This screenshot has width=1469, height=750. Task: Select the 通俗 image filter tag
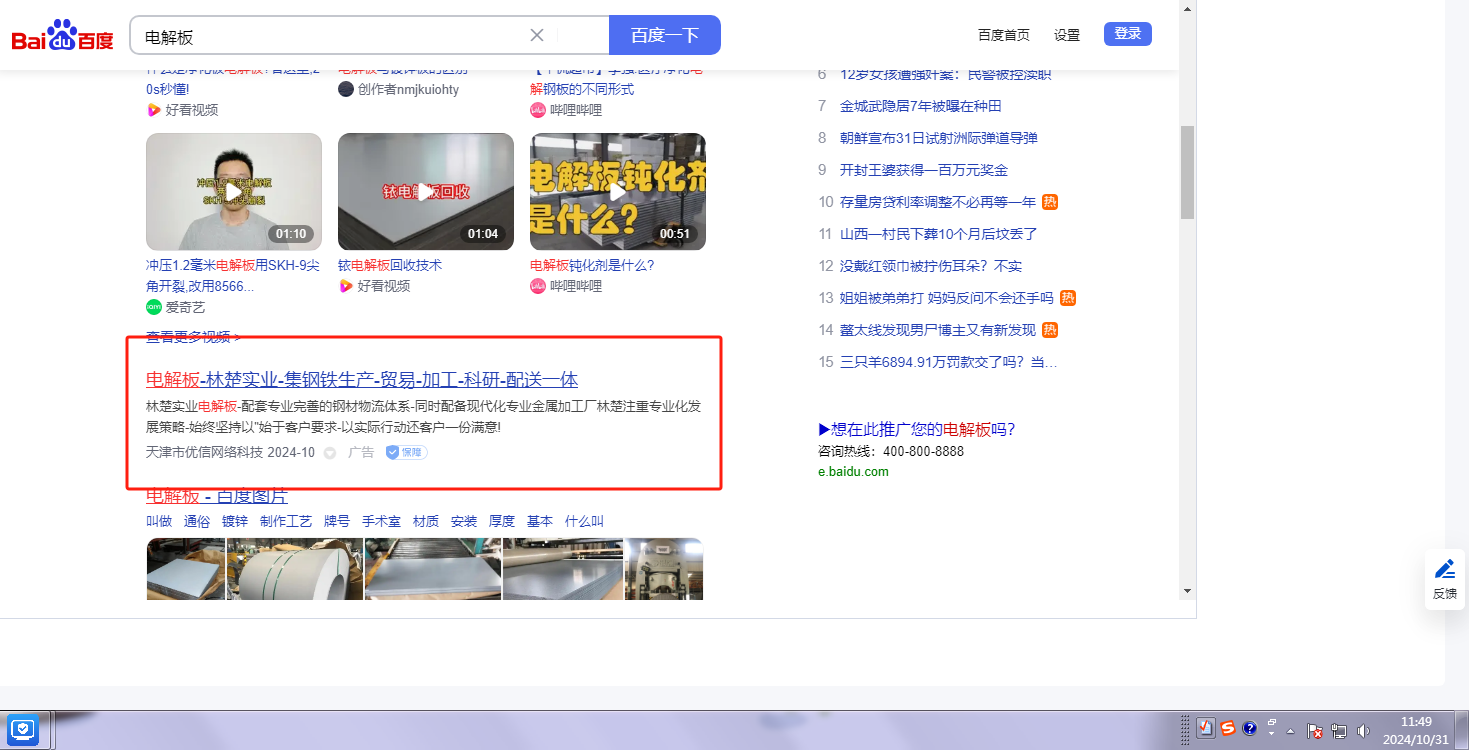pos(197,522)
